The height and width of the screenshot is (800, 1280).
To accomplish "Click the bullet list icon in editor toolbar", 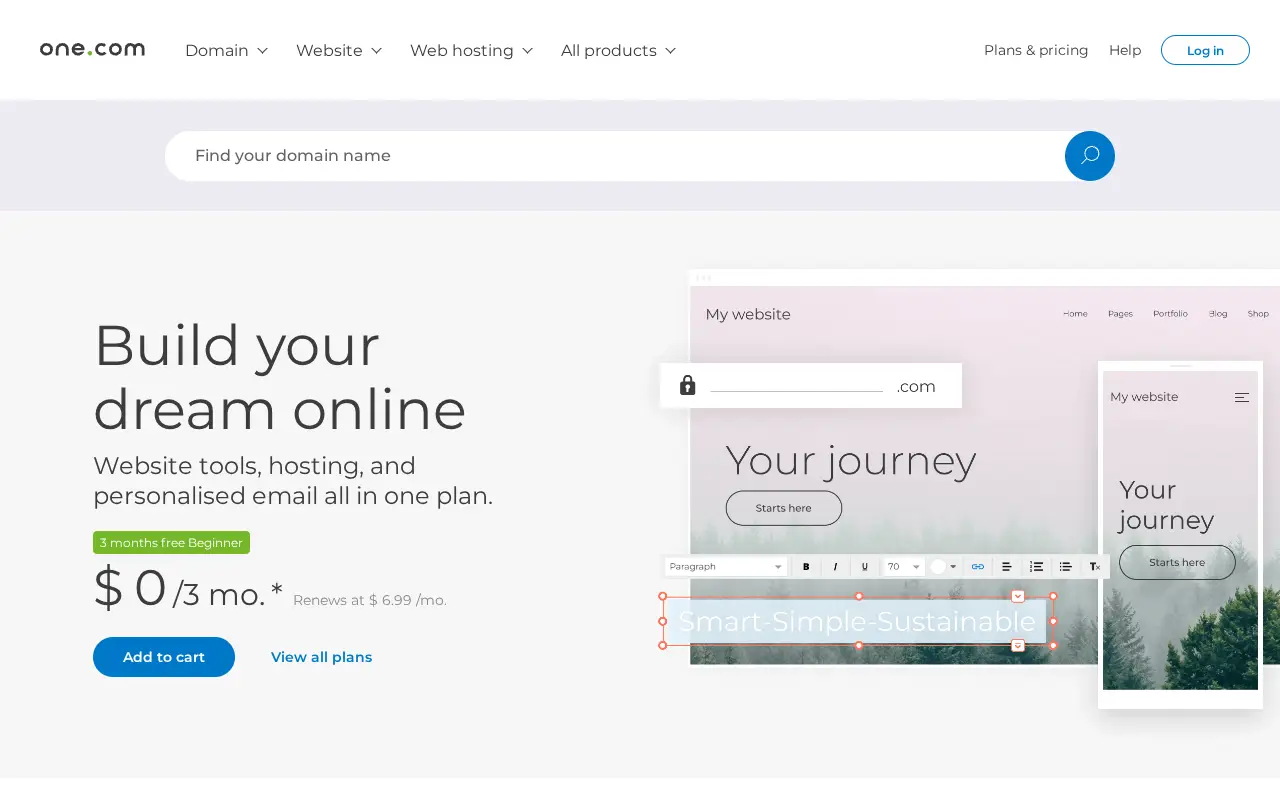I will click(x=1065, y=567).
